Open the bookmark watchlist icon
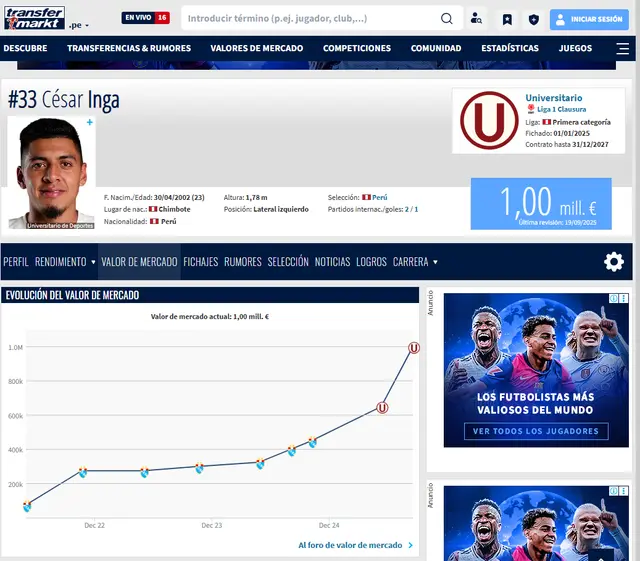The image size is (640, 561). pyautogui.click(x=507, y=19)
